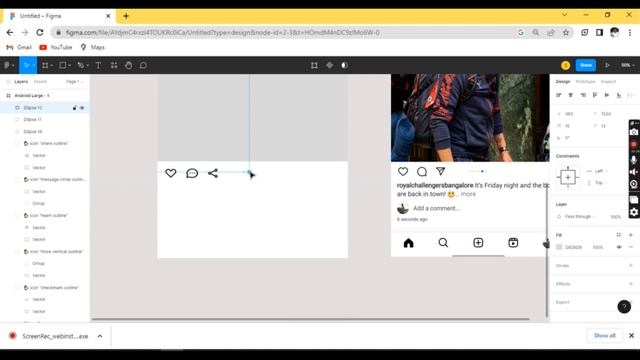The height and width of the screenshot is (360, 640).
Task: Remove the fill with the minus icon
Action: coord(631,247)
